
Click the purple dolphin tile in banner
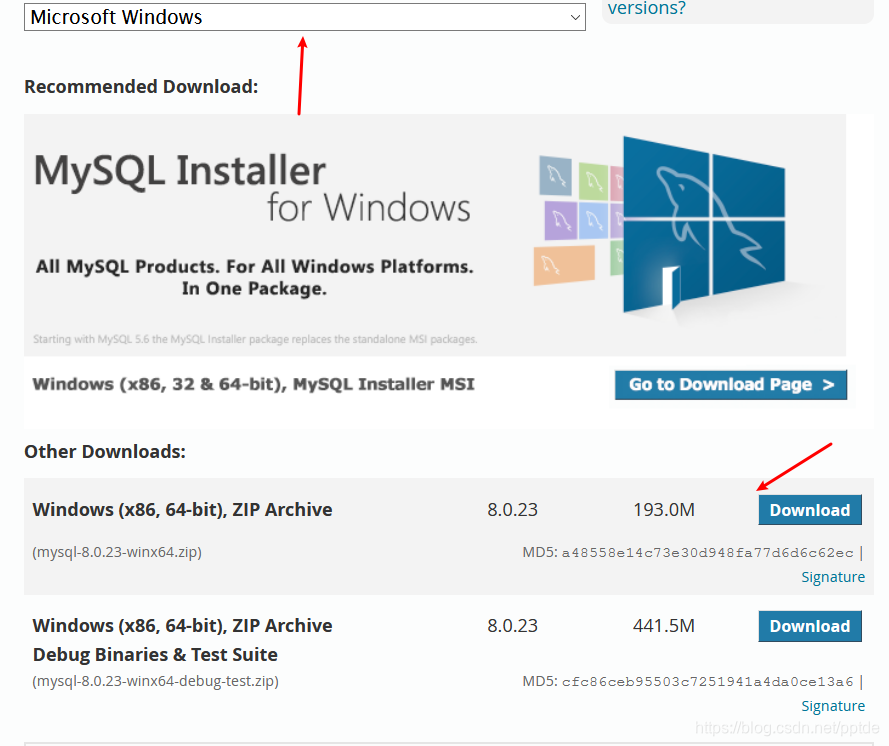pos(561,221)
